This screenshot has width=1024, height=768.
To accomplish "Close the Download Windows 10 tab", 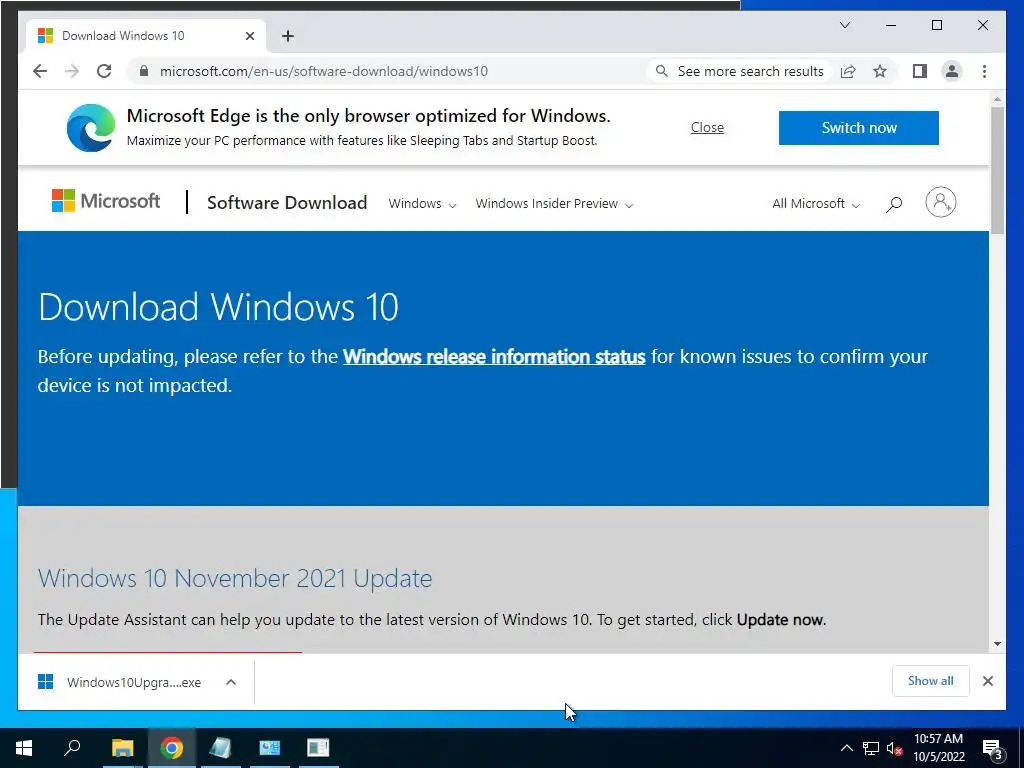I will point(249,36).
